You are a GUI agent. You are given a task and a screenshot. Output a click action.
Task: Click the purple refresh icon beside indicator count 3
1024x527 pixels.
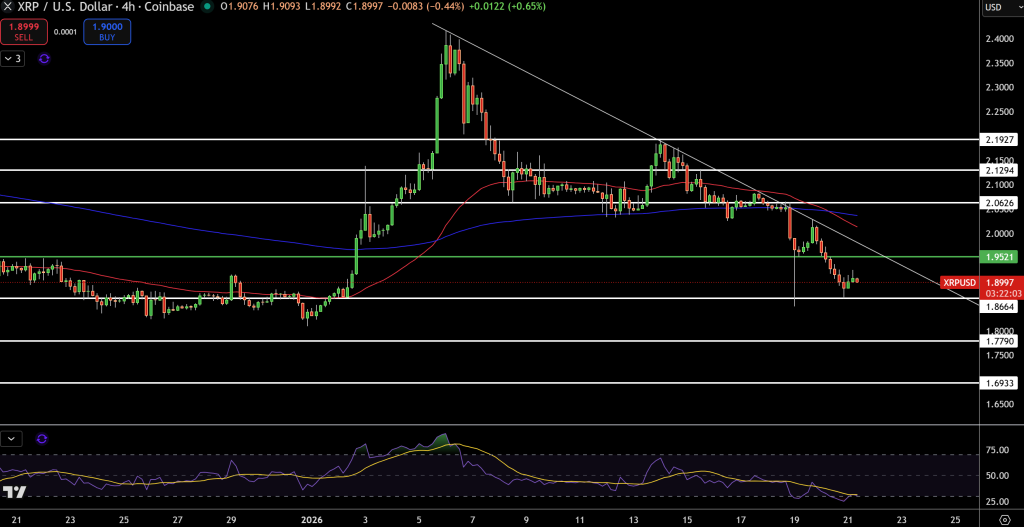tap(44, 59)
